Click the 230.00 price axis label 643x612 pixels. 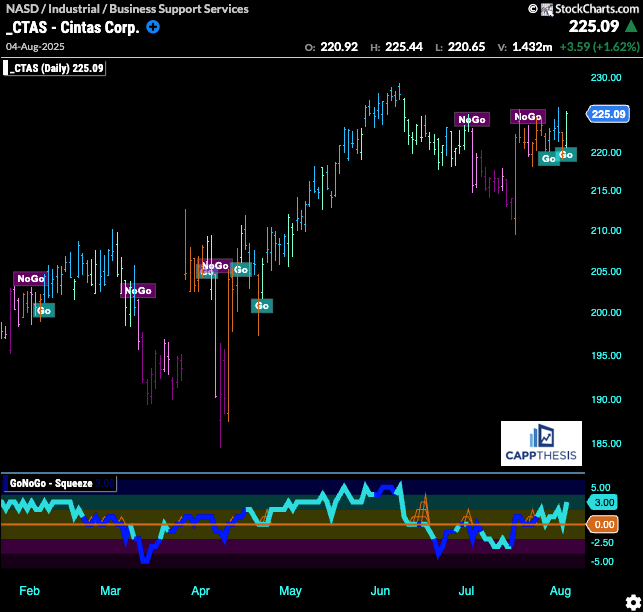pyautogui.click(x=606, y=78)
